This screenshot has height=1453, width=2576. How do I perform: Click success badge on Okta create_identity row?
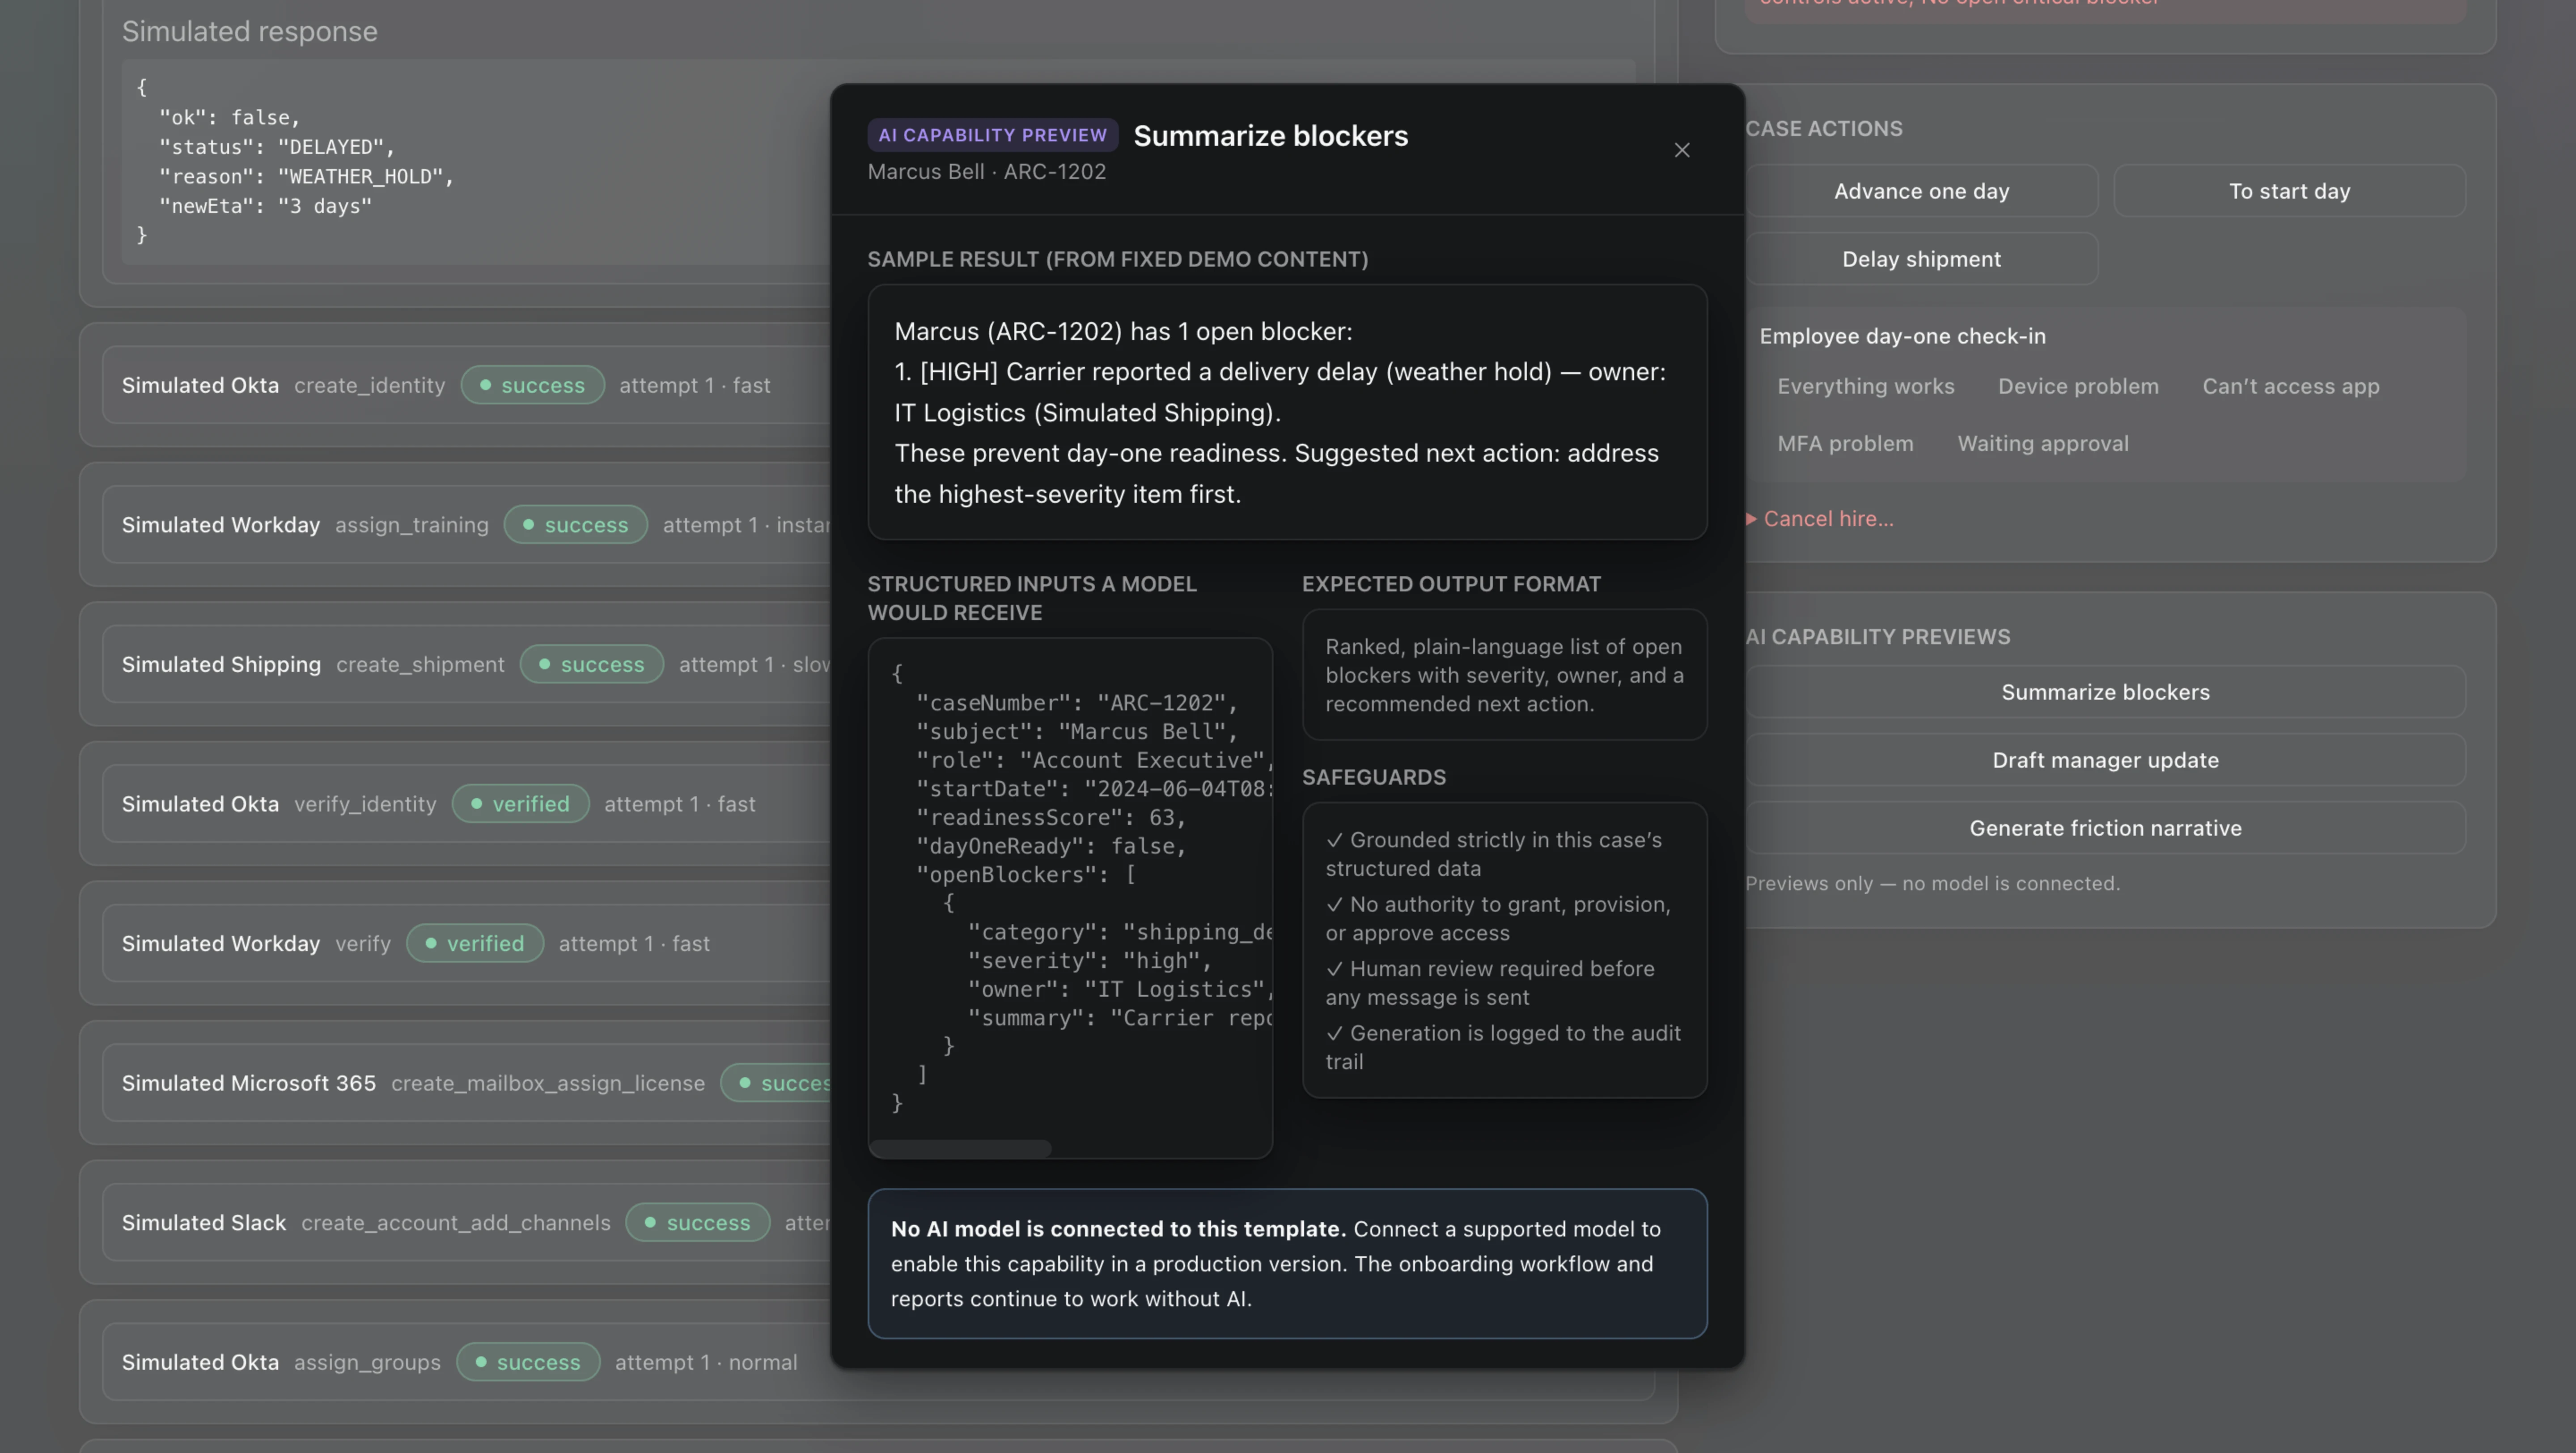tap(532, 385)
